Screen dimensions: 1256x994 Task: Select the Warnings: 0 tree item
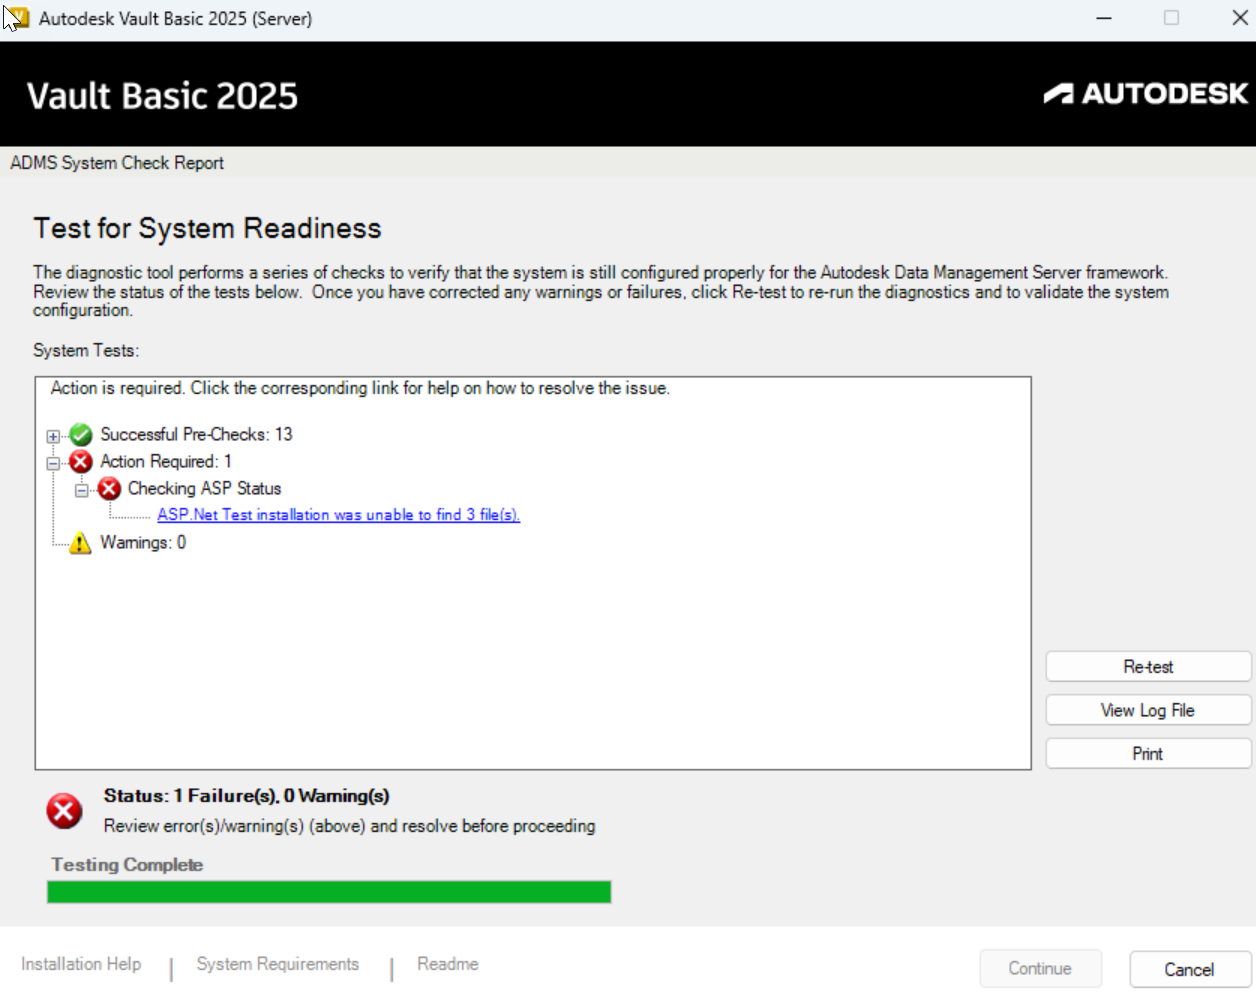pos(145,542)
